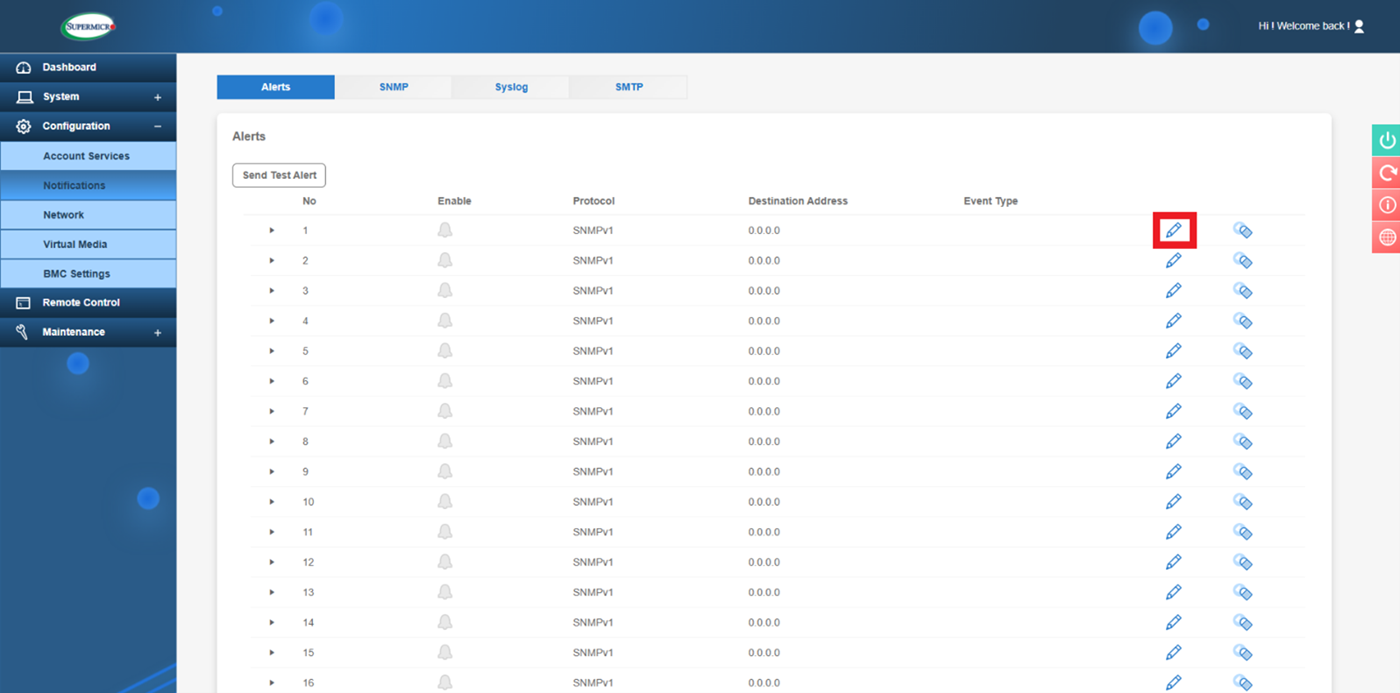
Task: Clear alert 4 using its eraser icon
Action: coord(1243,321)
